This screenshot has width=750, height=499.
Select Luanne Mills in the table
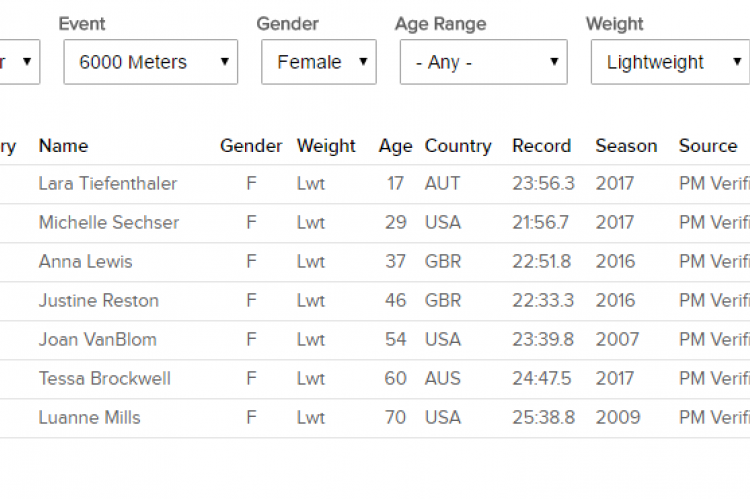89,418
